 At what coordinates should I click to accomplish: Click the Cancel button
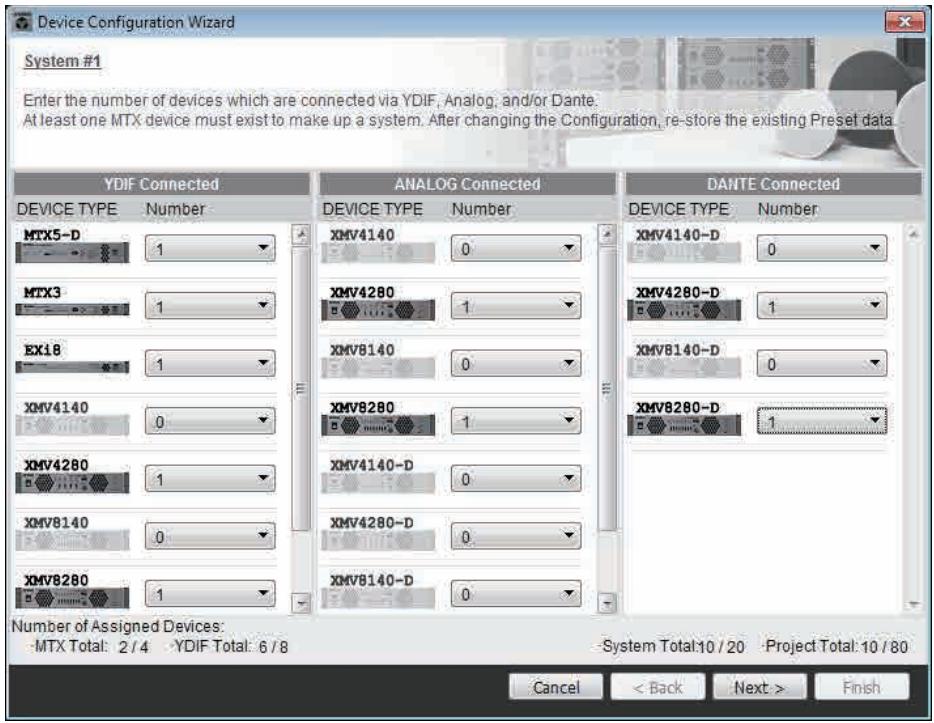(556, 687)
